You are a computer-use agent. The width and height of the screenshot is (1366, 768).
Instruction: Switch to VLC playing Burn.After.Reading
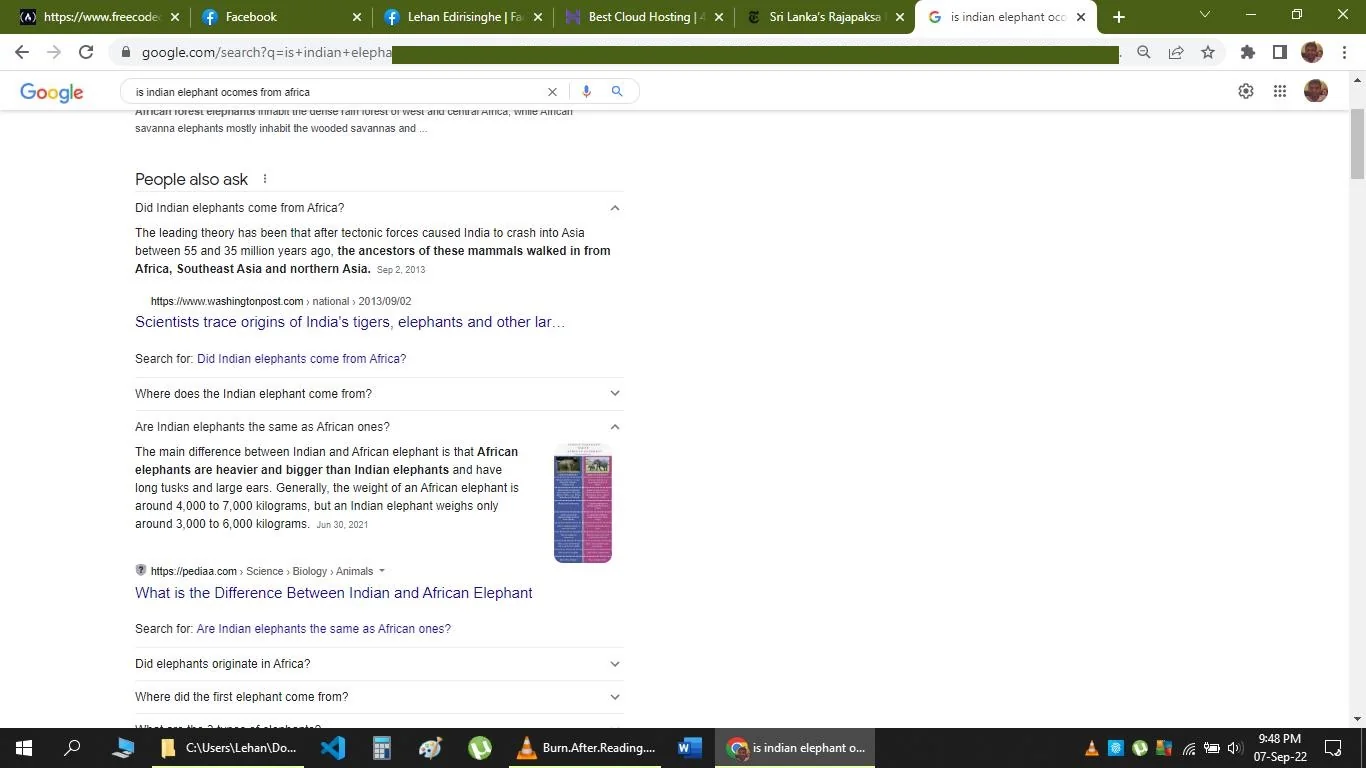586,748
